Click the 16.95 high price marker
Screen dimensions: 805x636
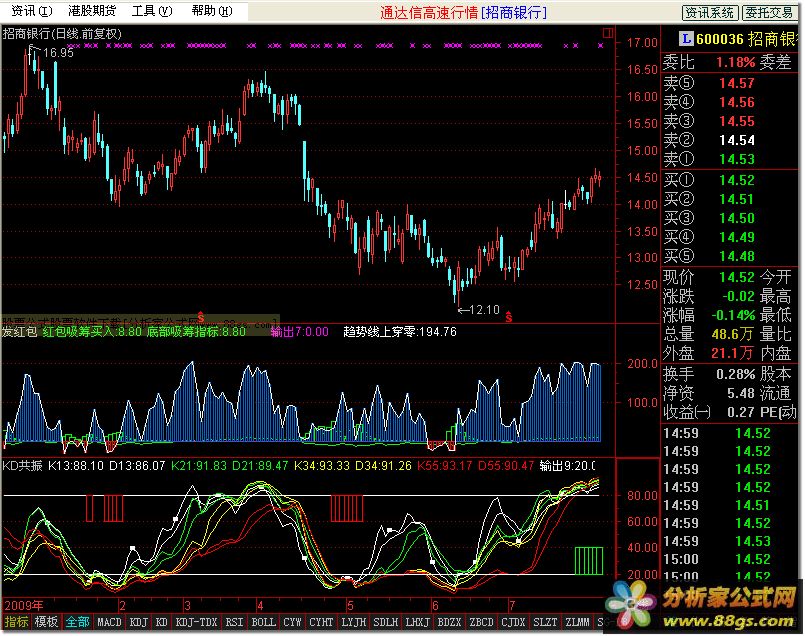coord(58,52)
